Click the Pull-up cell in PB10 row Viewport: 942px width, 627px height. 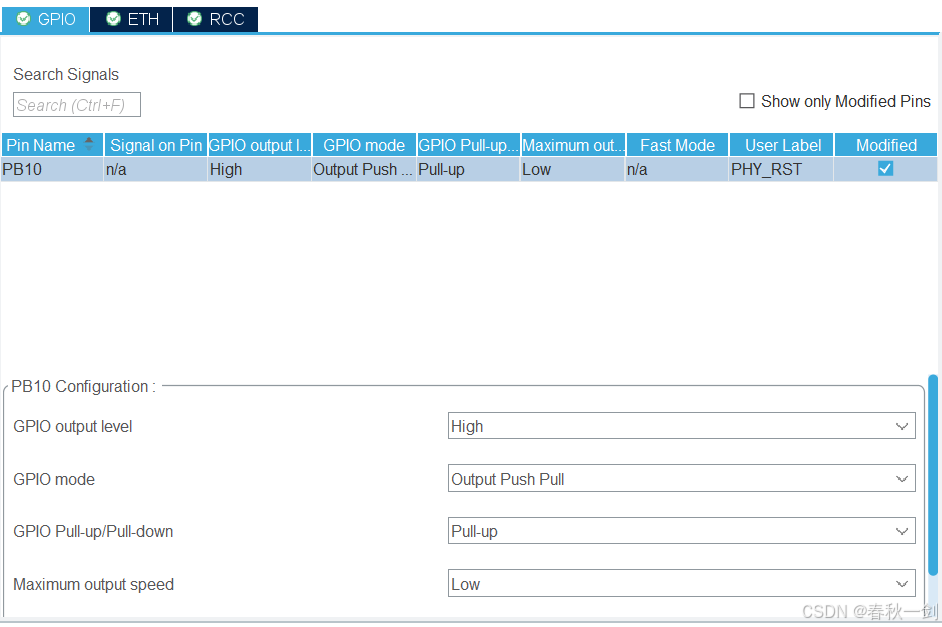pos(469,169)
